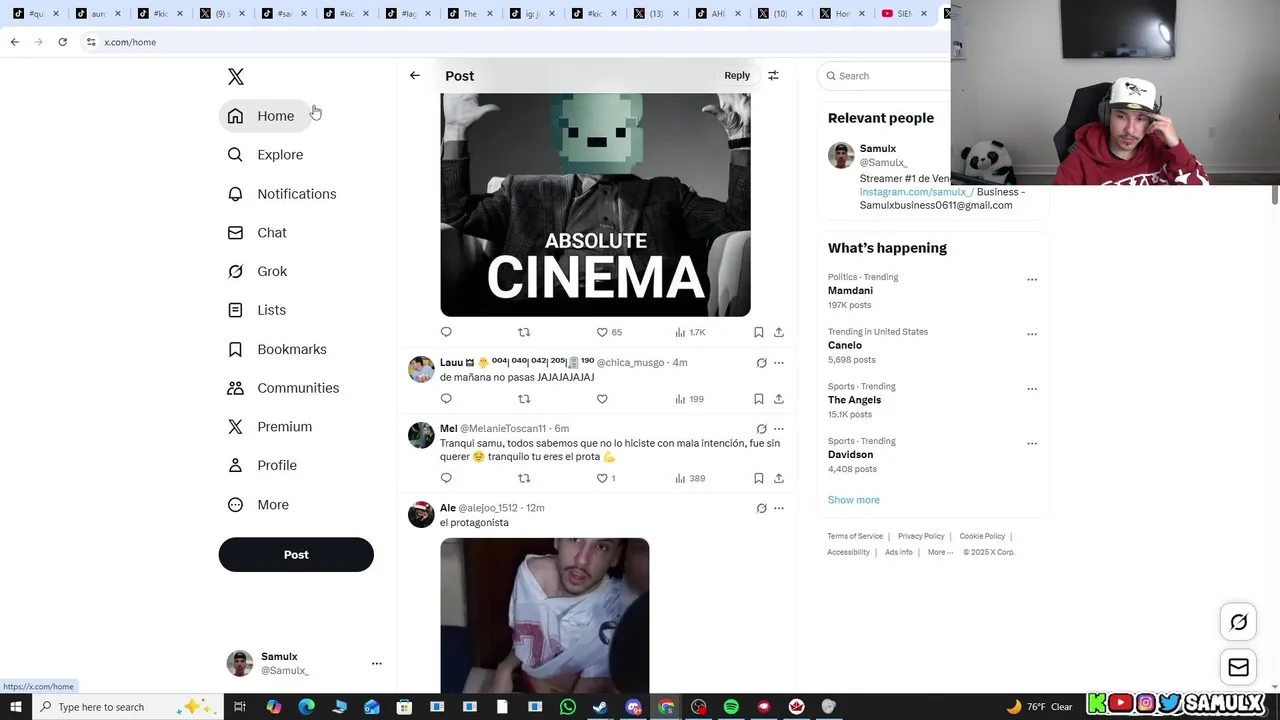
Task: Ask Grok about Ale's reply
Action: [x=761, y=508]
